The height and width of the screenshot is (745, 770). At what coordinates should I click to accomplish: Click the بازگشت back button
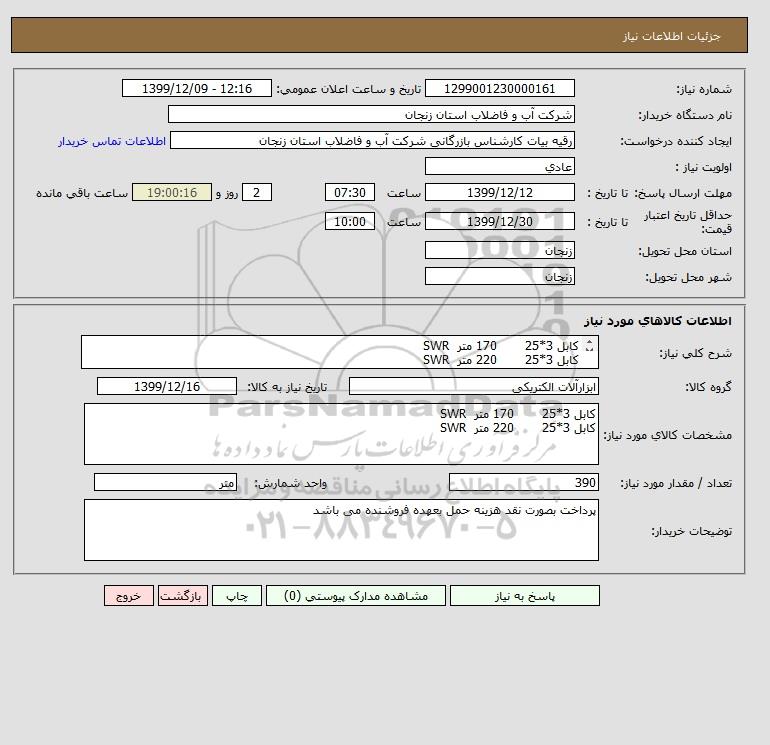[183, 595]
